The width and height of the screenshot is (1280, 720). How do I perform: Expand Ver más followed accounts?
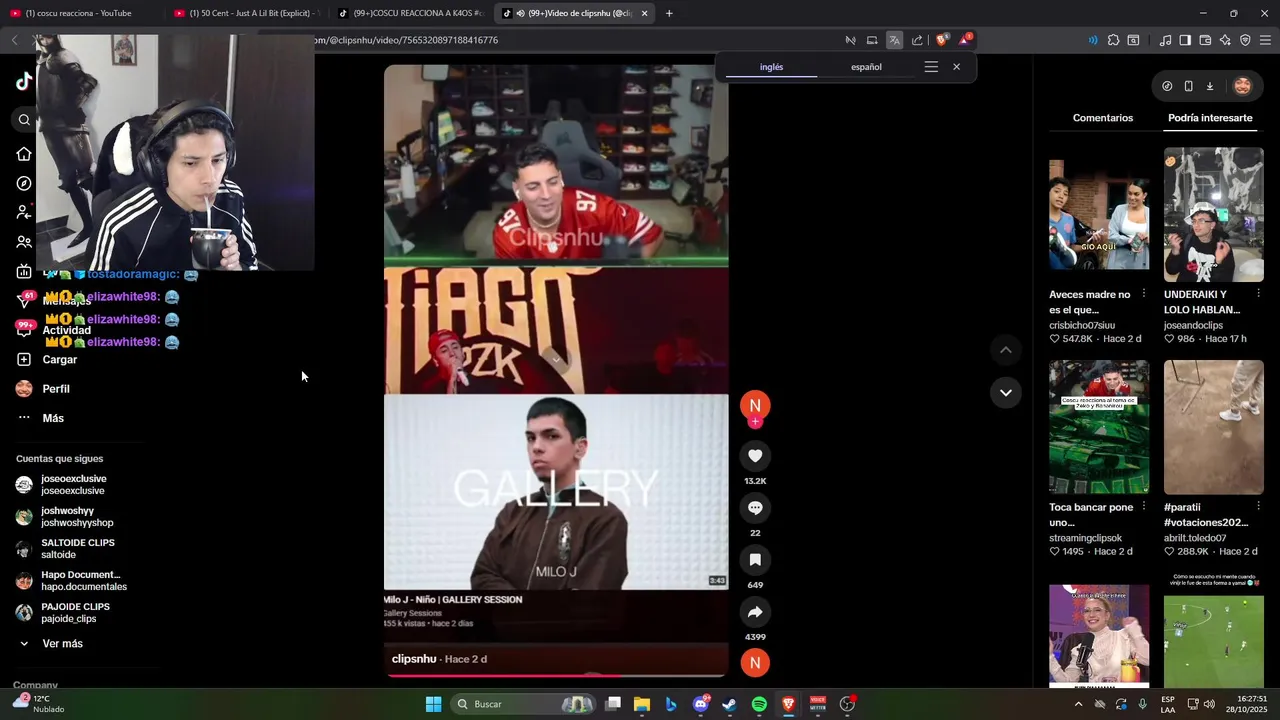(x=50, y=644)
